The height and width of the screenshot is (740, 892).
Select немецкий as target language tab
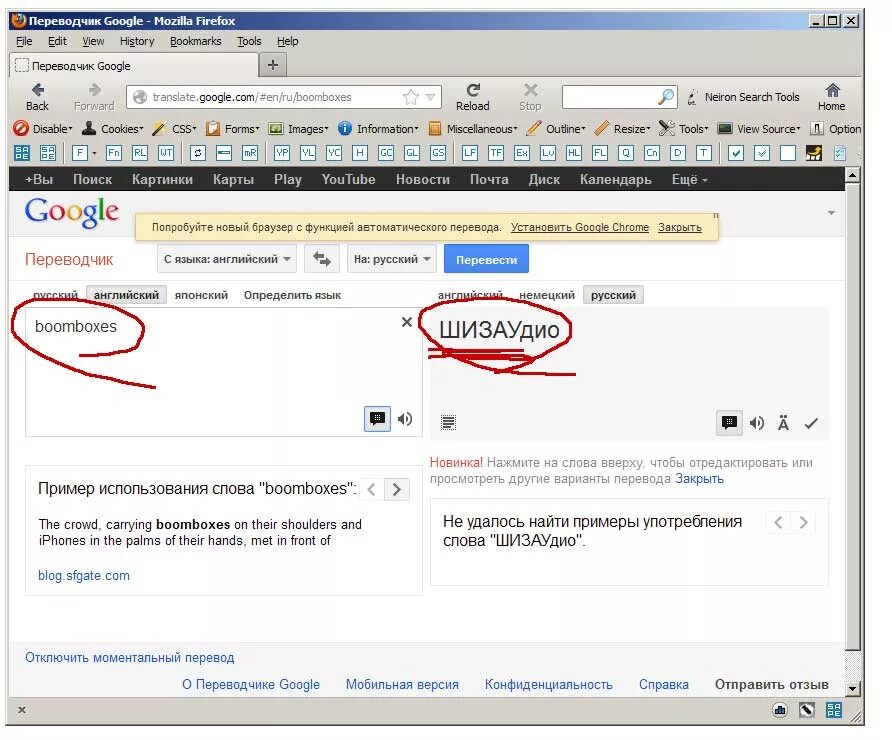[547, 295]
